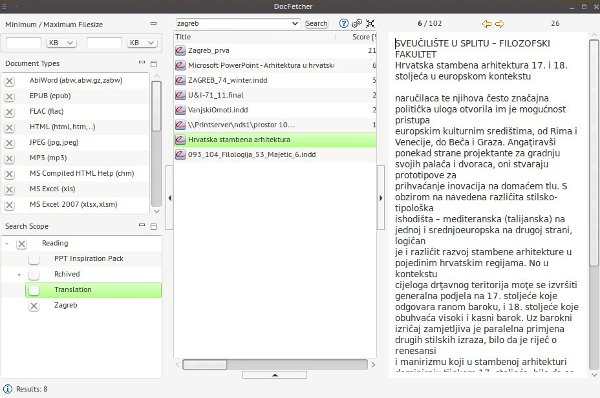Click the up arrow handle below results
This screenshot has height=398, width=600.
(274, 375)
